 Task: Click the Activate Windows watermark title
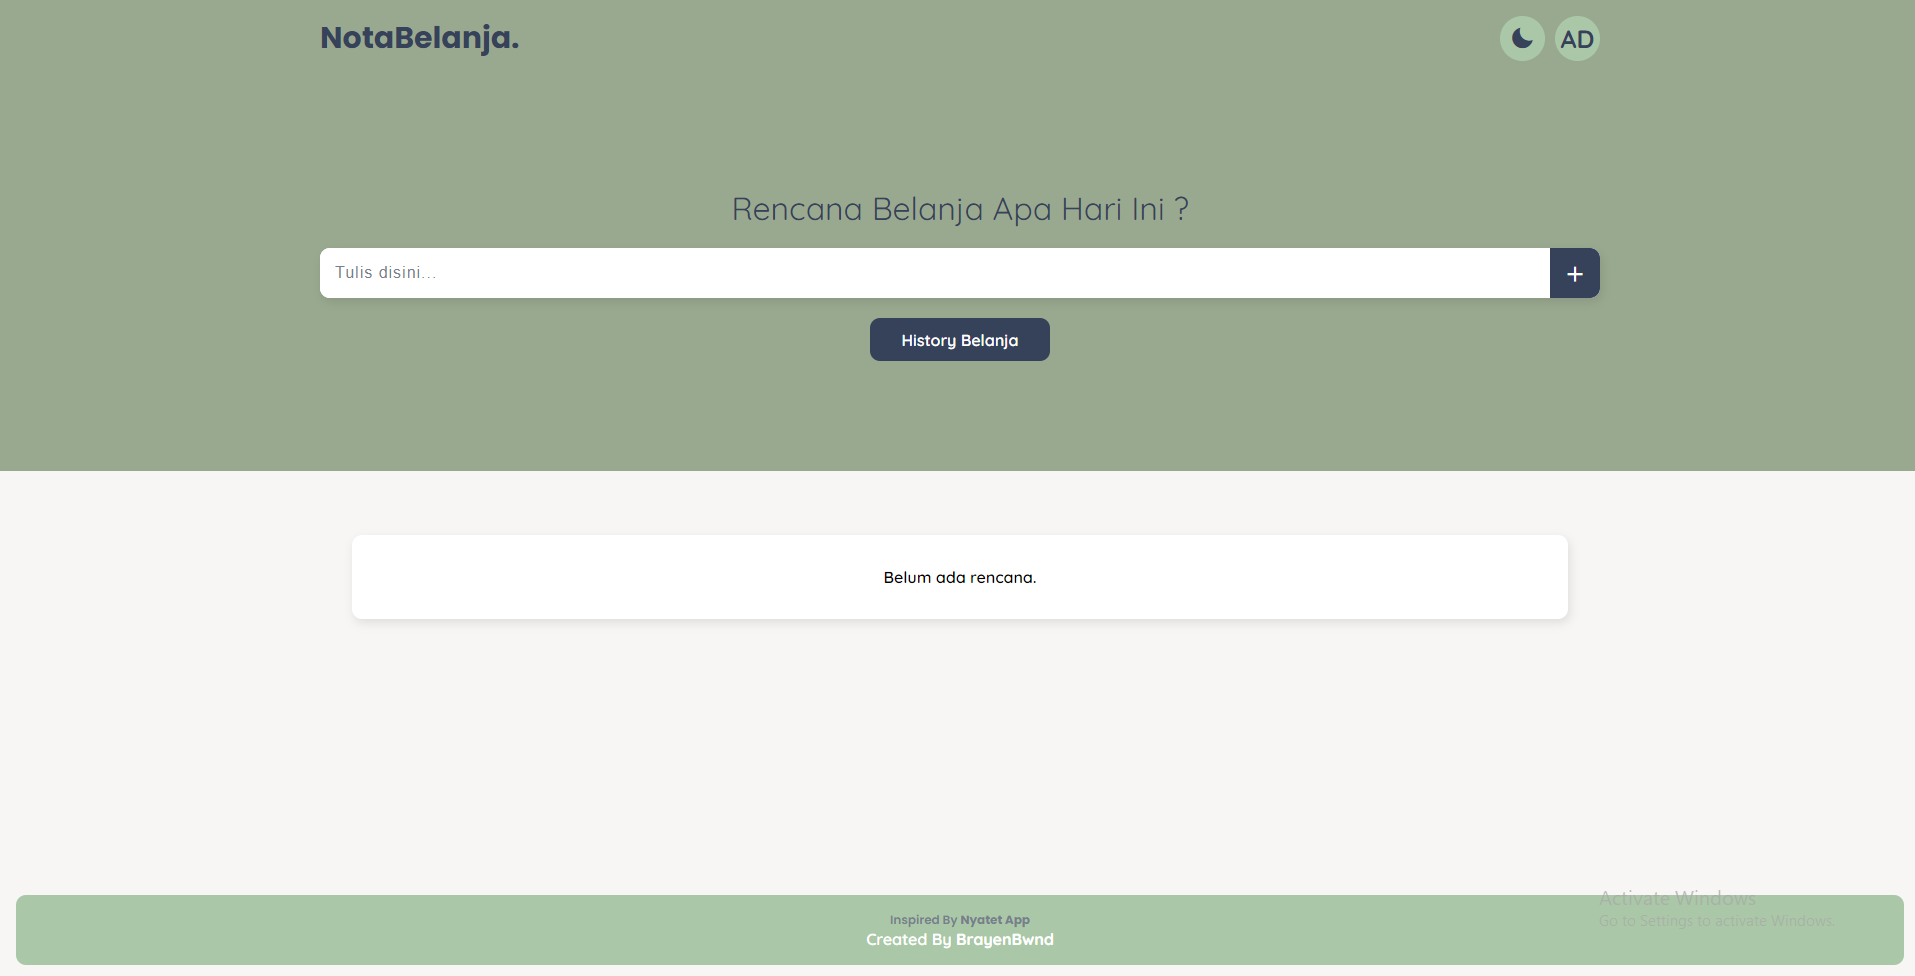click(1677, 898)
